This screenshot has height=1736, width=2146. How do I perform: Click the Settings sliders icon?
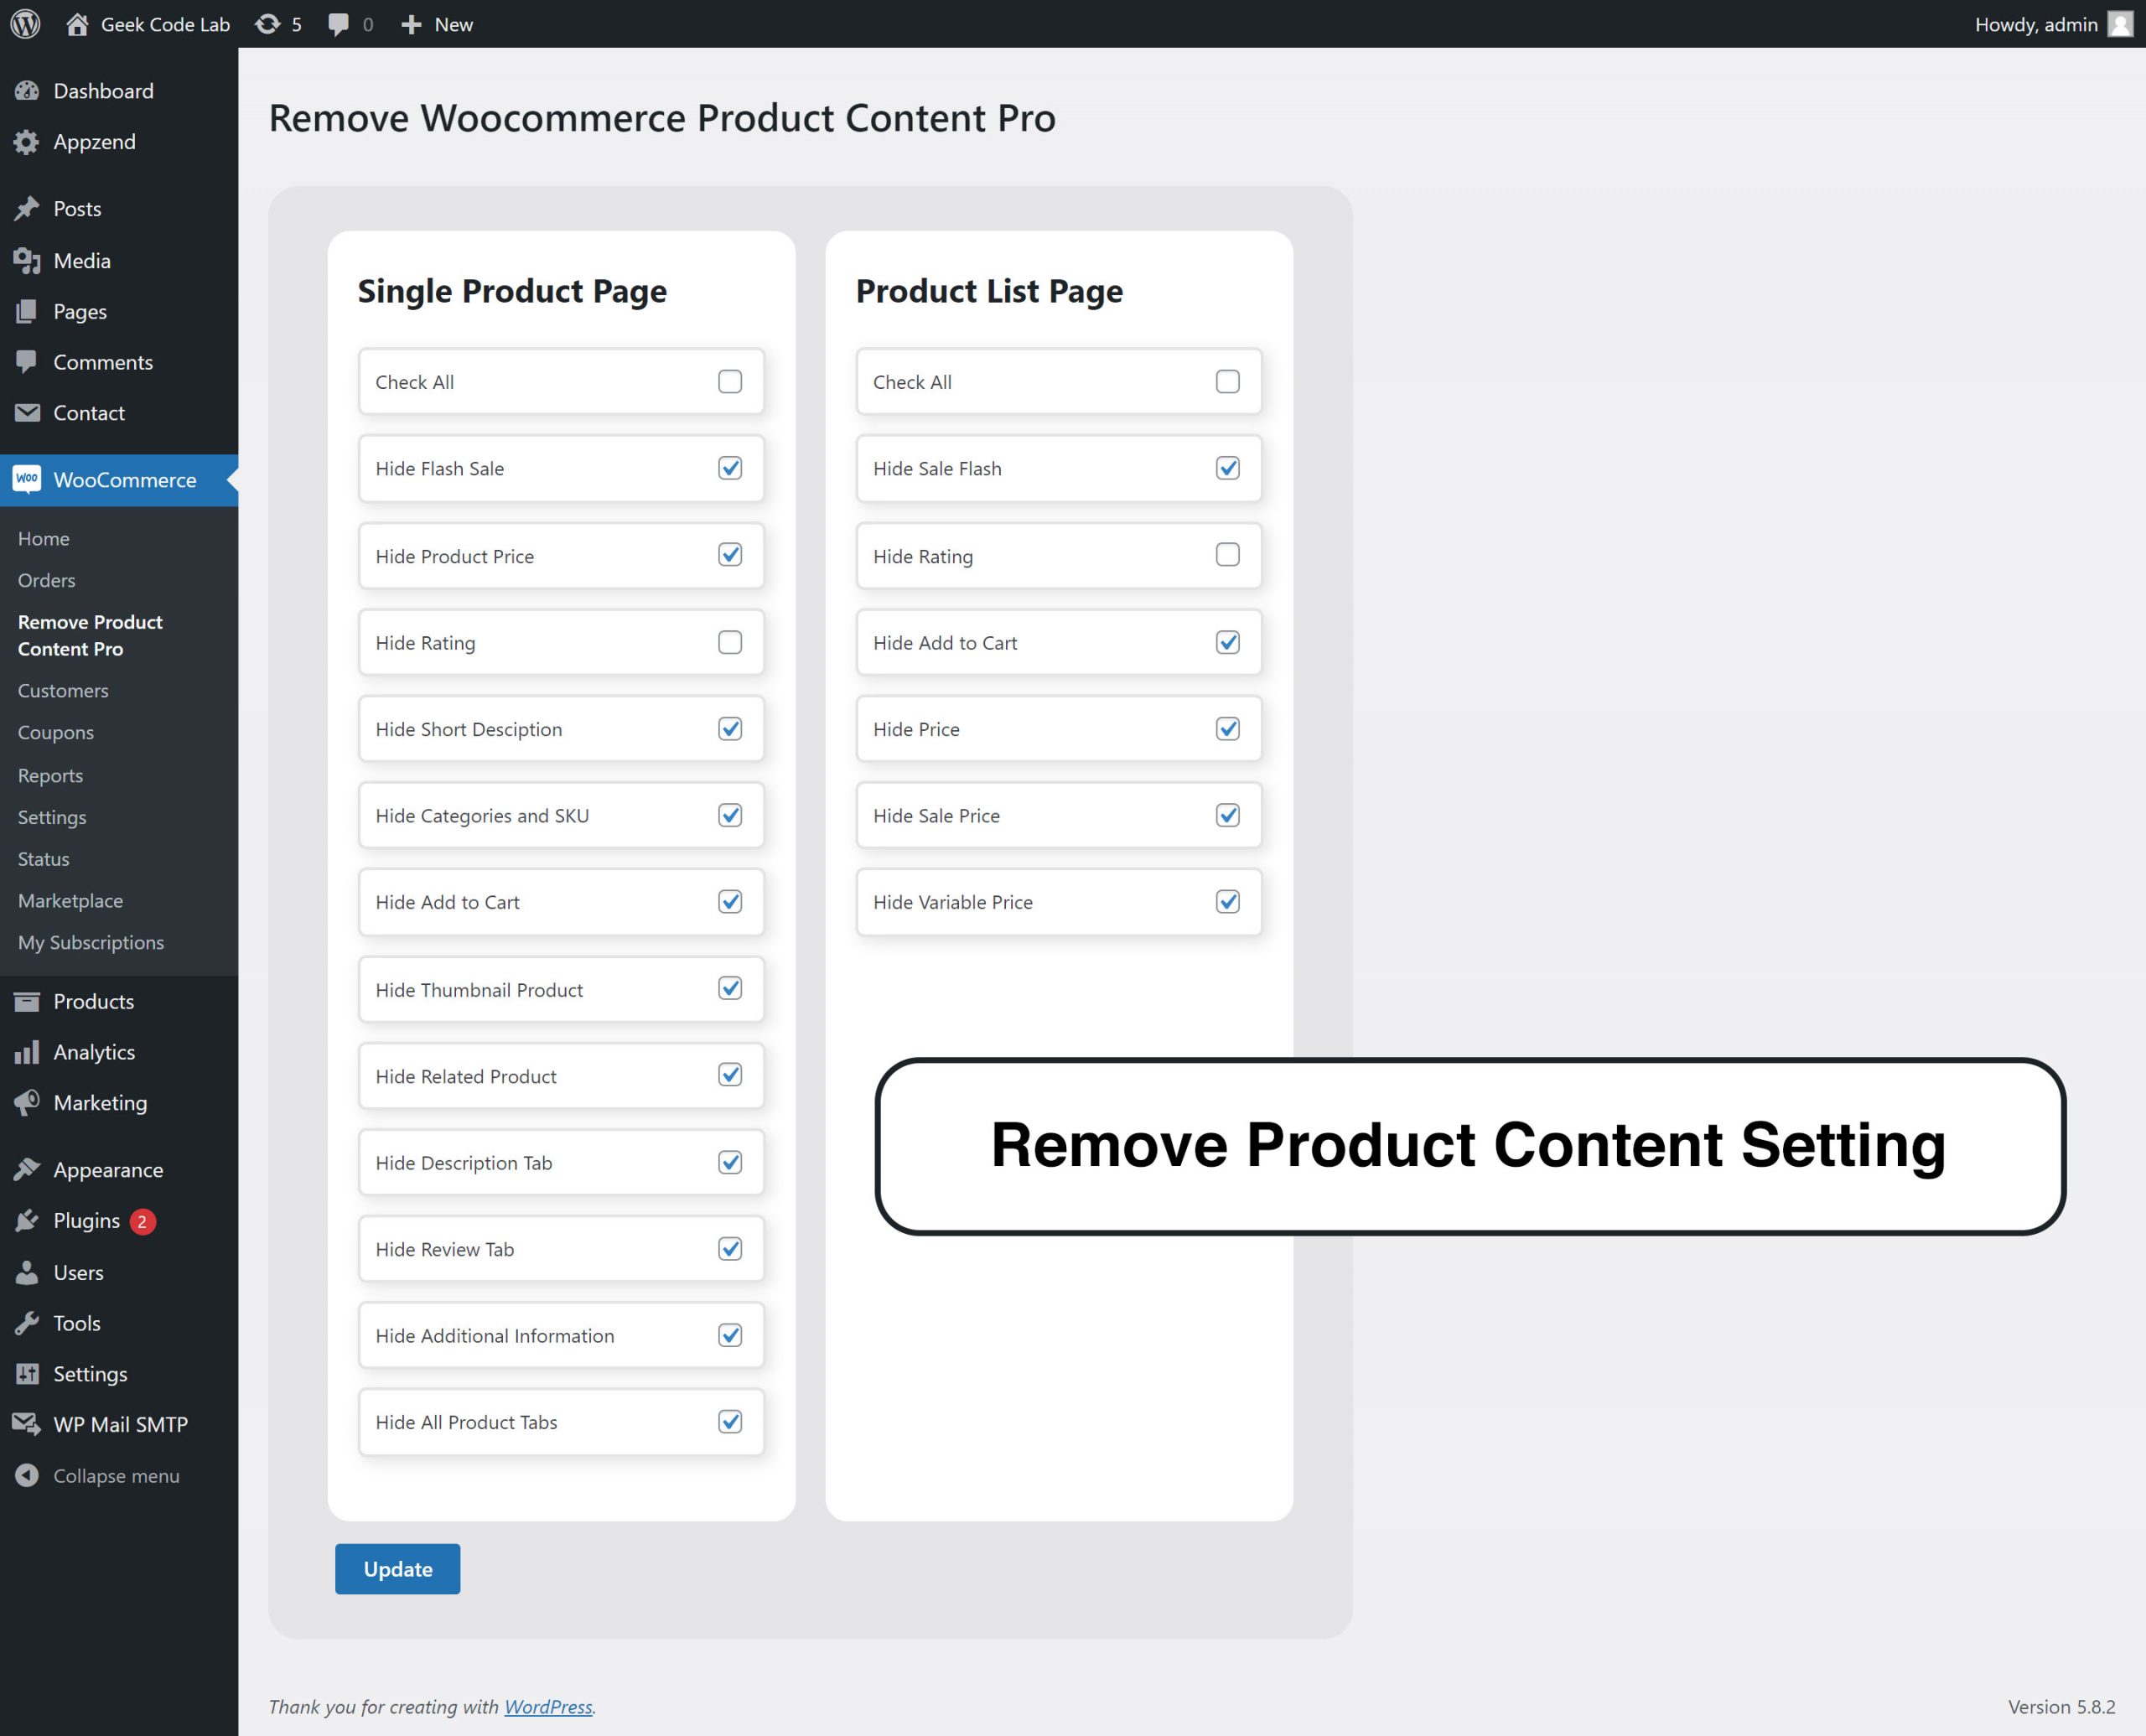(x=27, y=1374)
